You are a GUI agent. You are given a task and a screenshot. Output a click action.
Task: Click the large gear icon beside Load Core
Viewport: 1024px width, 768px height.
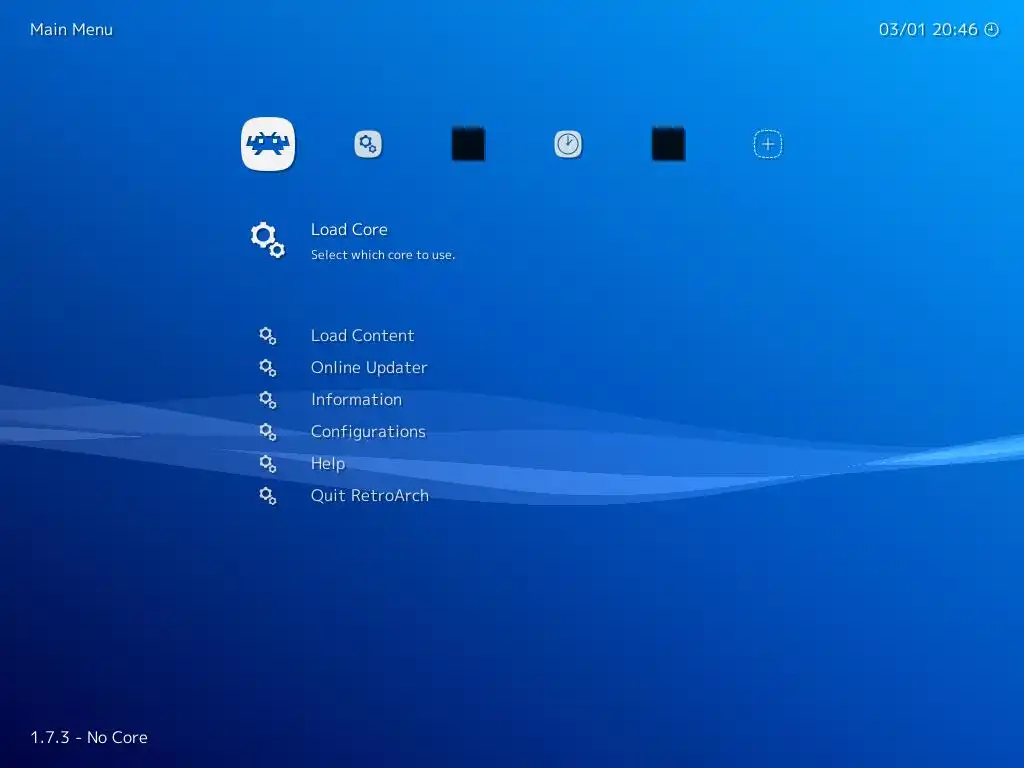268,240
